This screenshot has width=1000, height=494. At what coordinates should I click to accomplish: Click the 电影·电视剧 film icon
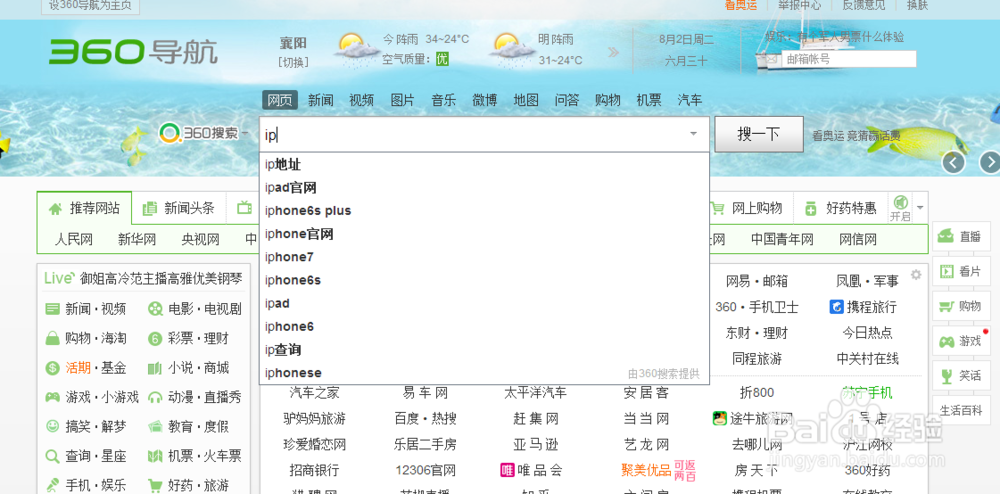pyautogui.click(x=155, y=309)
